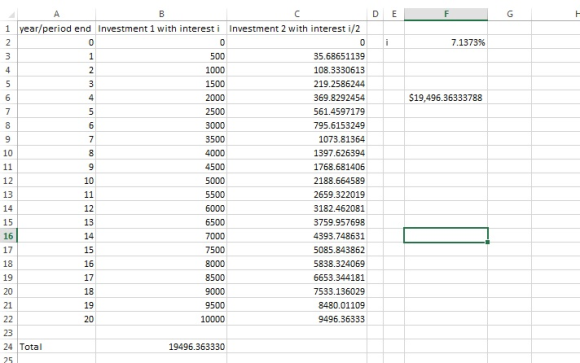
Task: Click cell with value 219.2586244
Action: coord(297,84)
